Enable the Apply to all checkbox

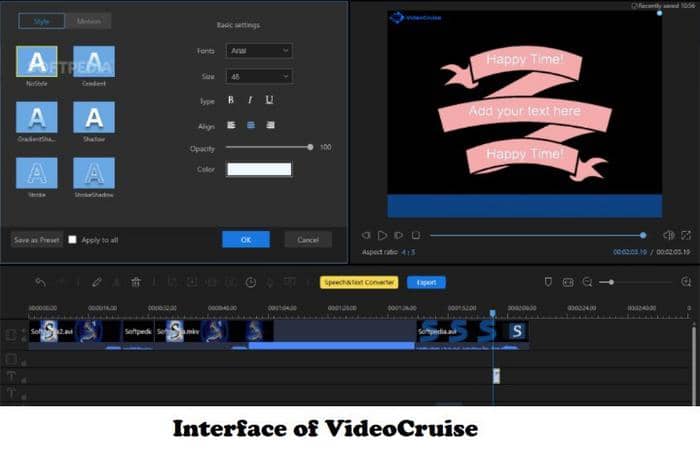point(72,240)
